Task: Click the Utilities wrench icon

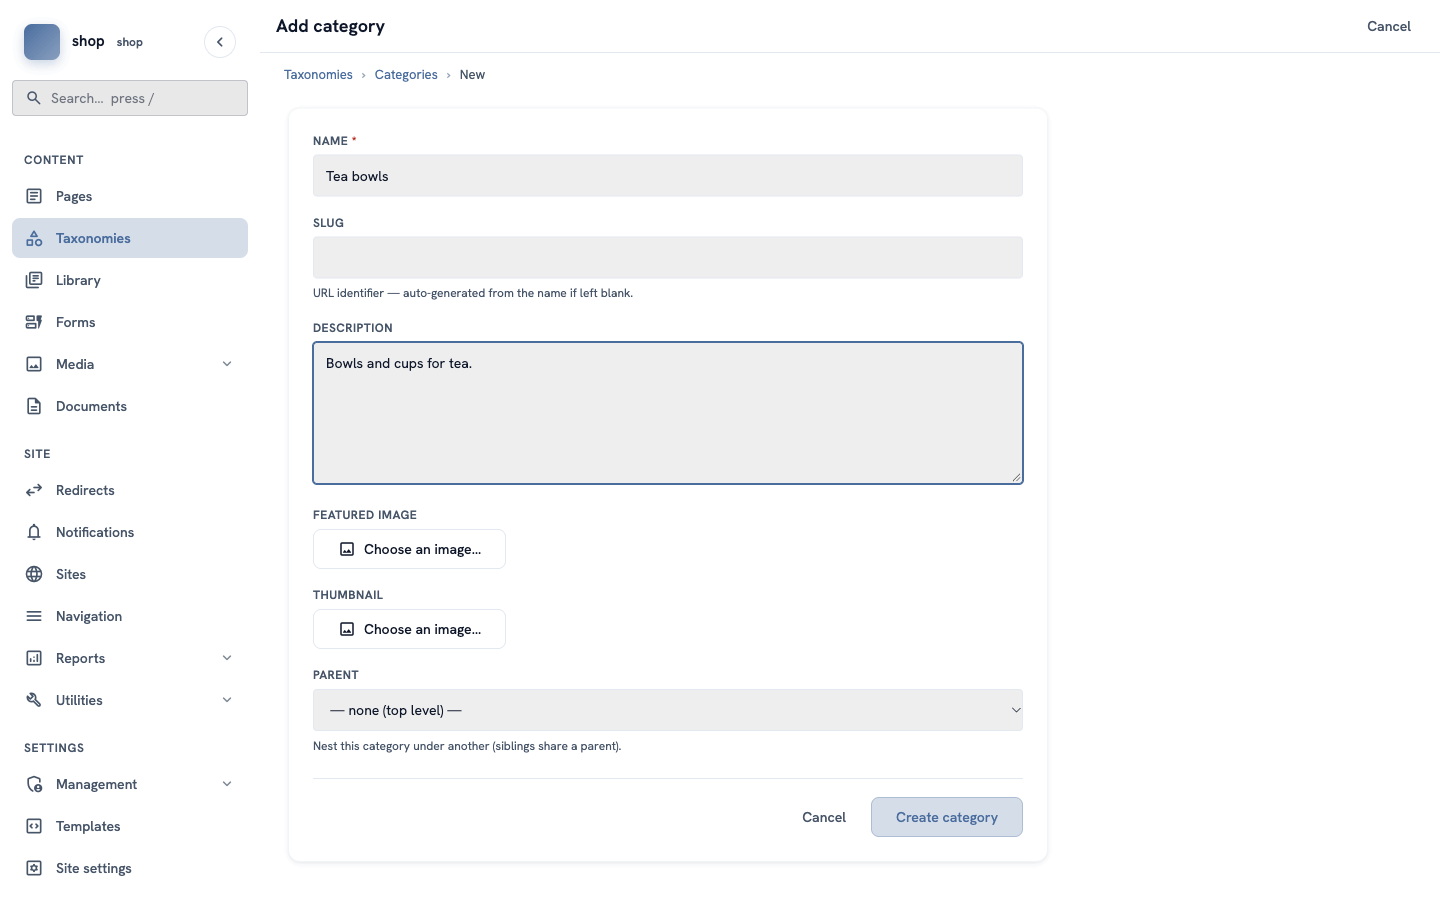Action: coord(34,700)
